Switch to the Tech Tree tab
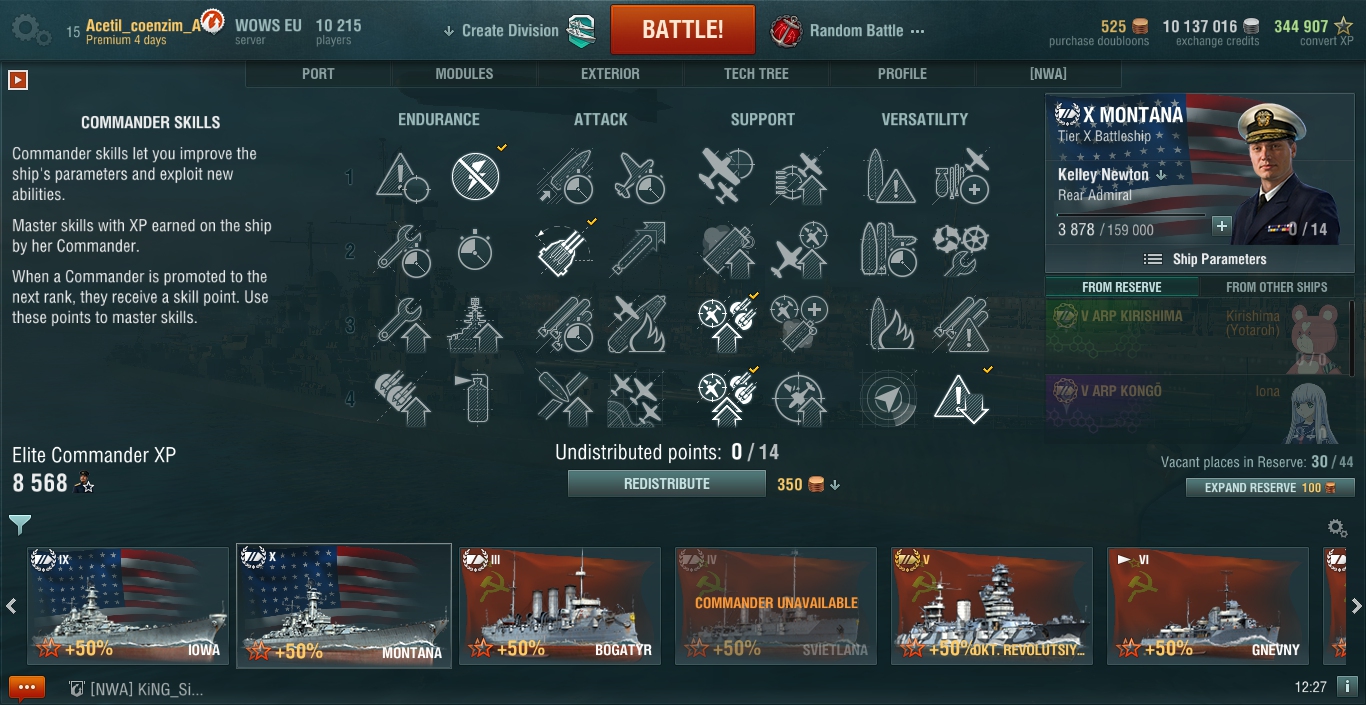The height and width of the screenshot is (705, 1366). pos(756,74)
